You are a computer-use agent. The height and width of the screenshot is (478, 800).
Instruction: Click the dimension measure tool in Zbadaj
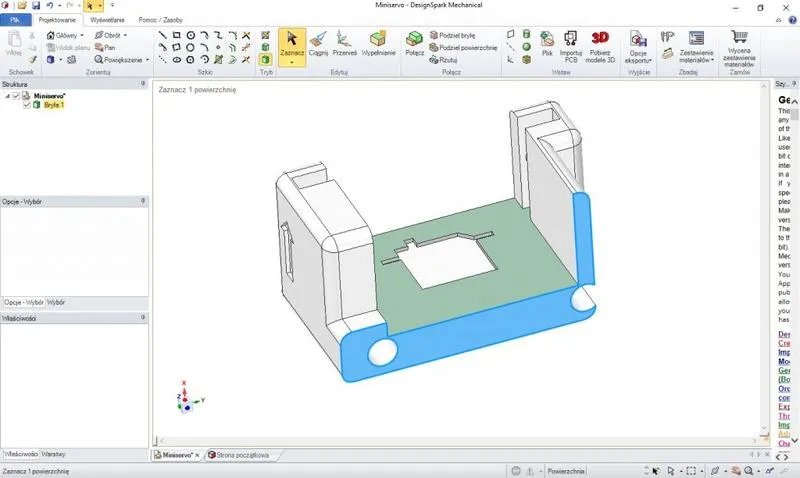tap(667, 36)
